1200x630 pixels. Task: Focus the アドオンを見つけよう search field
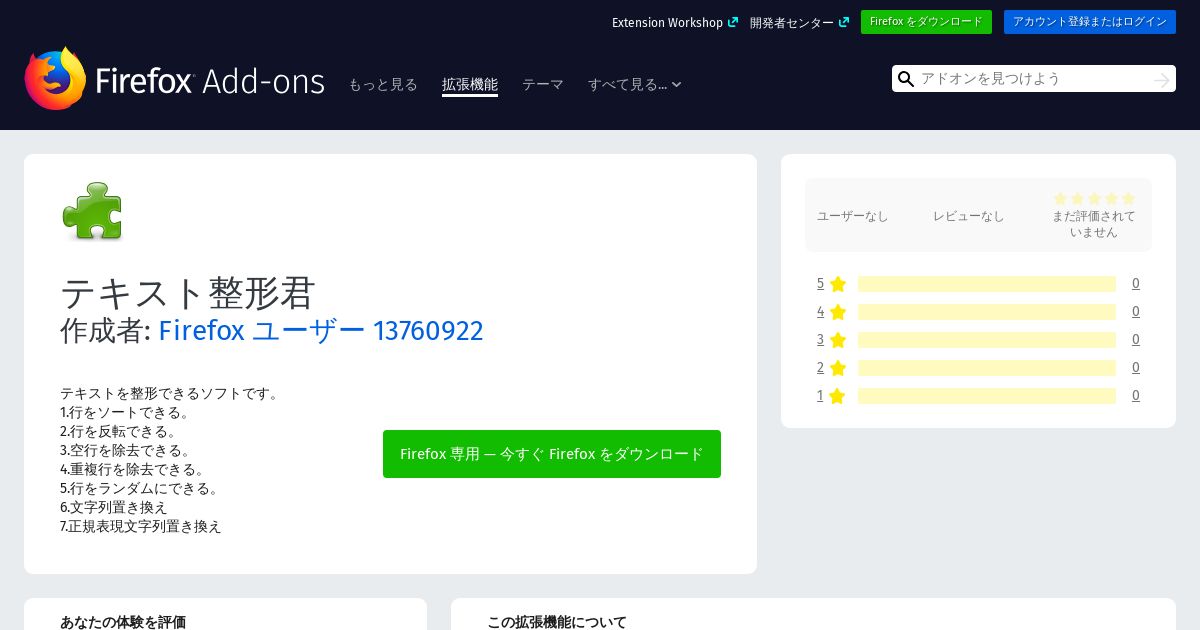point(1034,79)
